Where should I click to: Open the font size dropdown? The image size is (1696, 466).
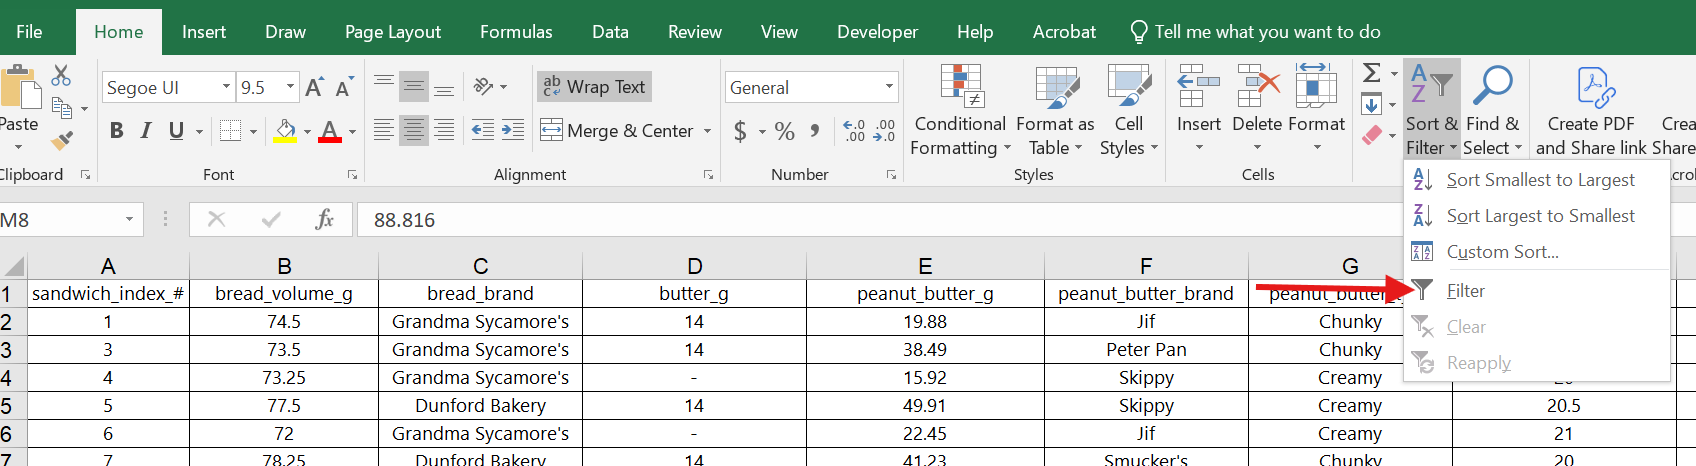291,88
